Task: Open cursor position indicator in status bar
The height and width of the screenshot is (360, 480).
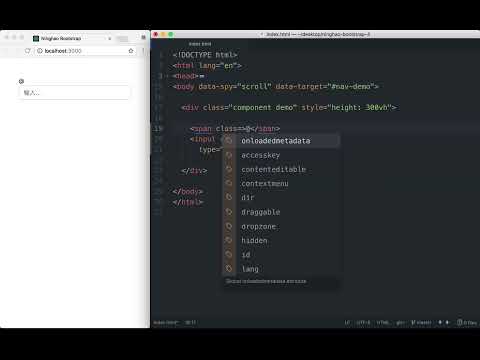Action: 190,322
